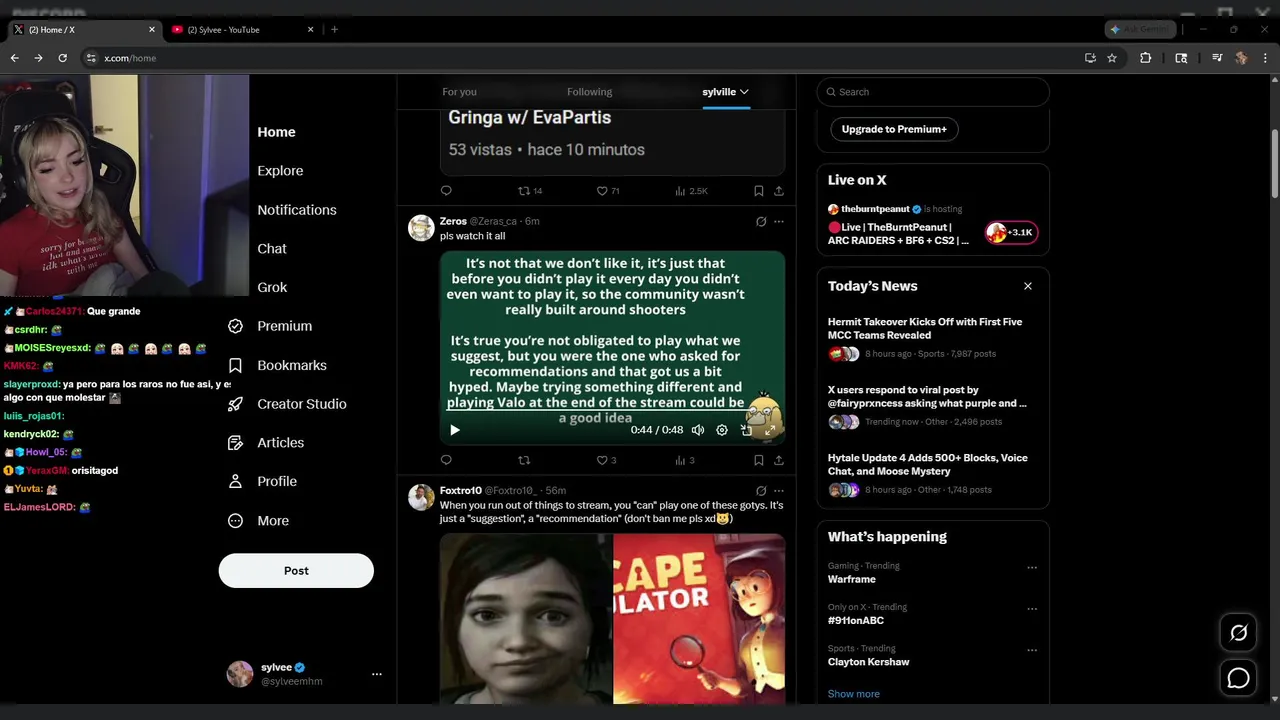This screenshot has width=1280, height=720.
Task: Like the Zeros post with 3 likes
Action: pos(602,460)
